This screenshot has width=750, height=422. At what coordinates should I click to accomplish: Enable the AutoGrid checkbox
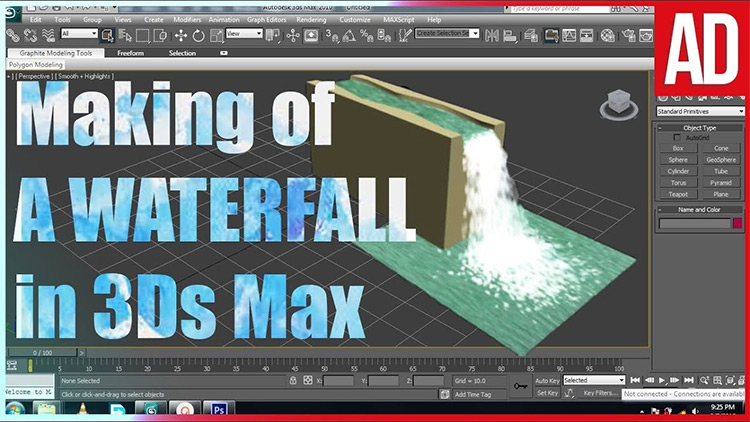[677, 137]
